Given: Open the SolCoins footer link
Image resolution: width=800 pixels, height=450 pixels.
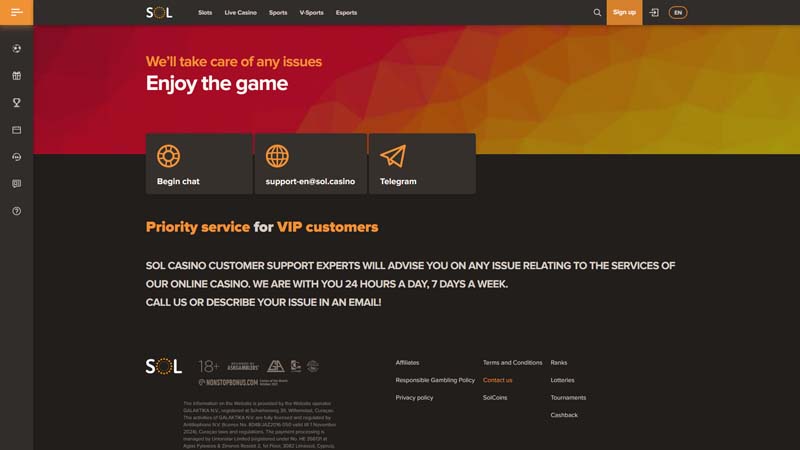Looking at the screenshot, I should click(495, 397).
